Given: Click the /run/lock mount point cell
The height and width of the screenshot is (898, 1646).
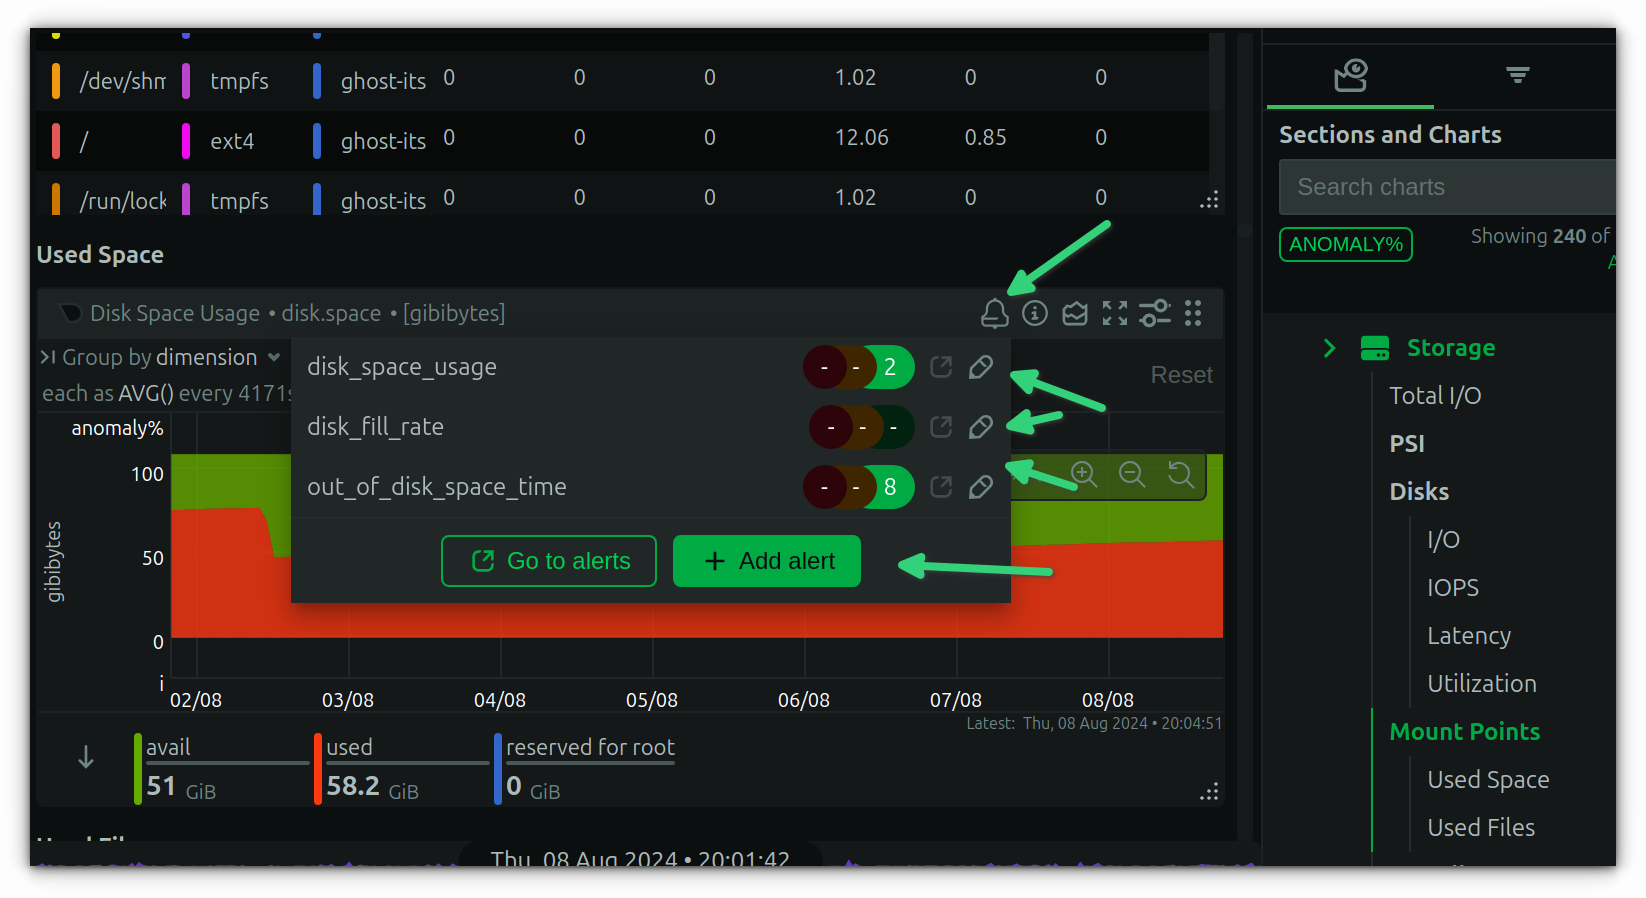Looking at the screenshot, I should pos(123,201).
